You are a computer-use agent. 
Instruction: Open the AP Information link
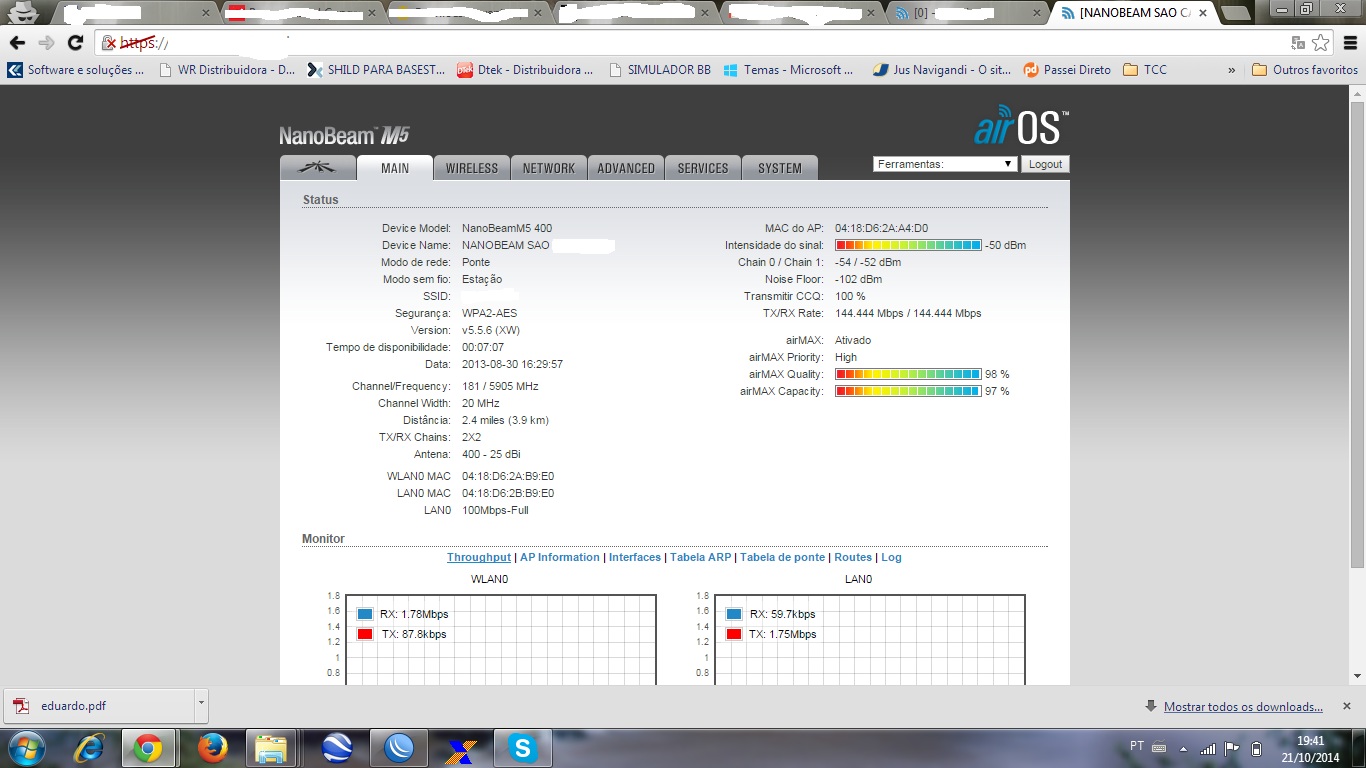[x=560, y=557]
